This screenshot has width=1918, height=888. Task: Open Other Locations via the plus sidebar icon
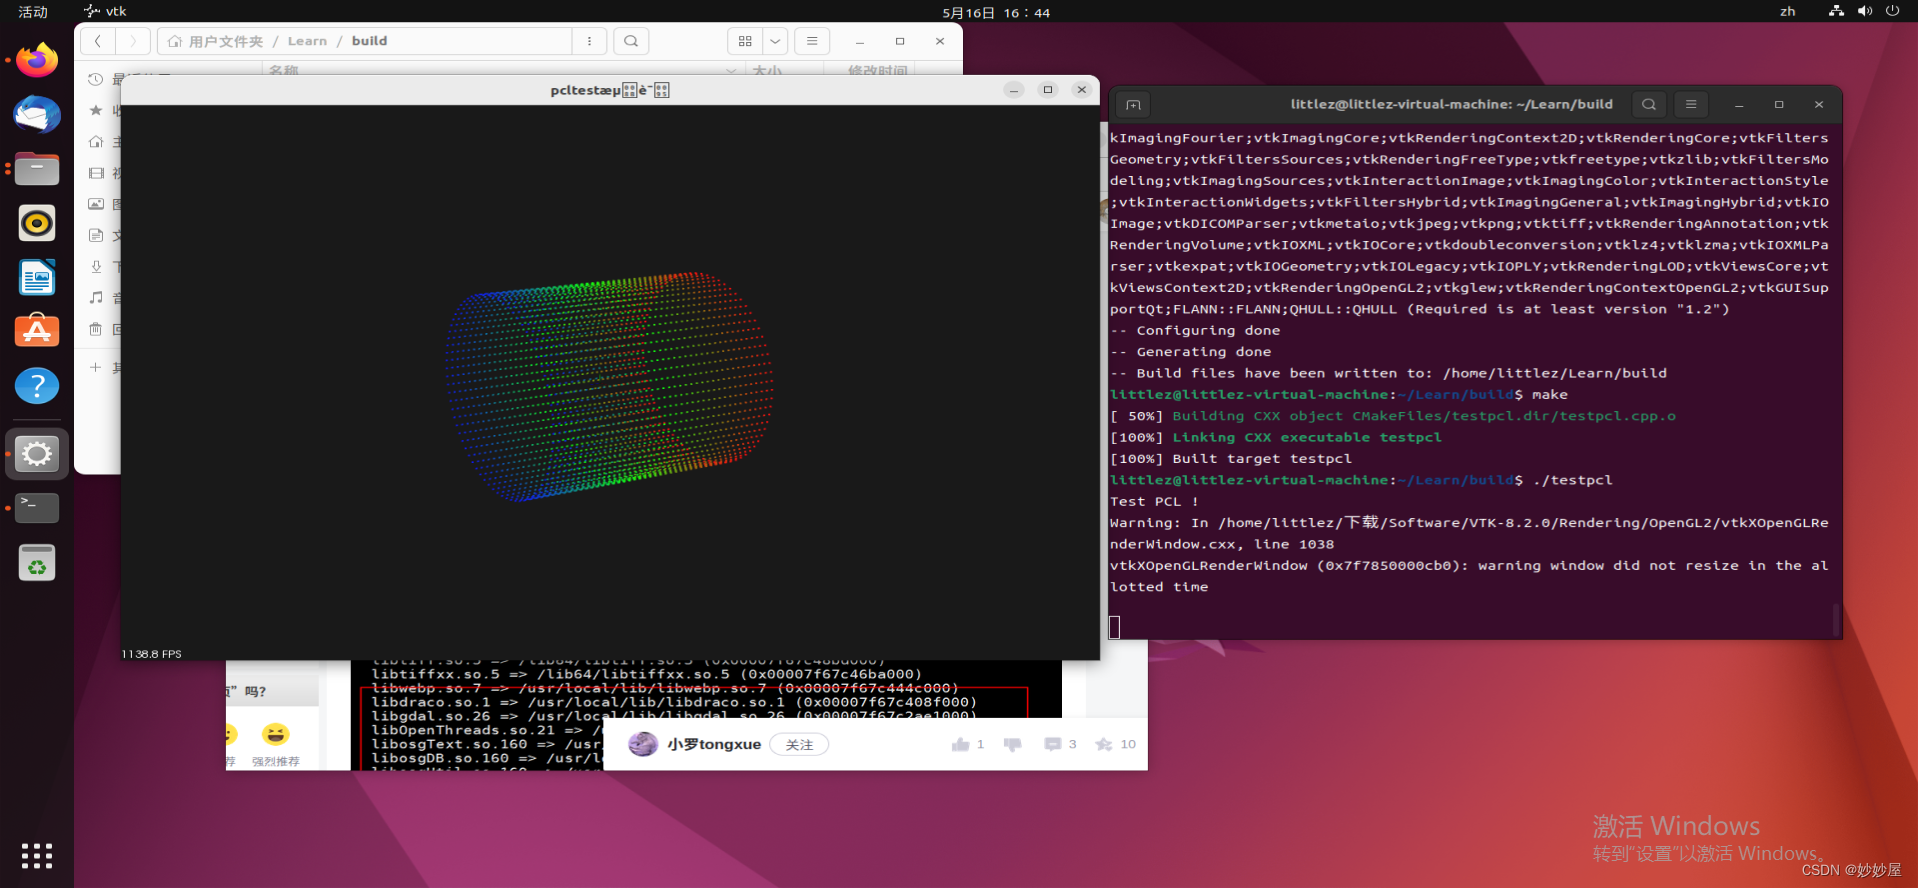96,367
